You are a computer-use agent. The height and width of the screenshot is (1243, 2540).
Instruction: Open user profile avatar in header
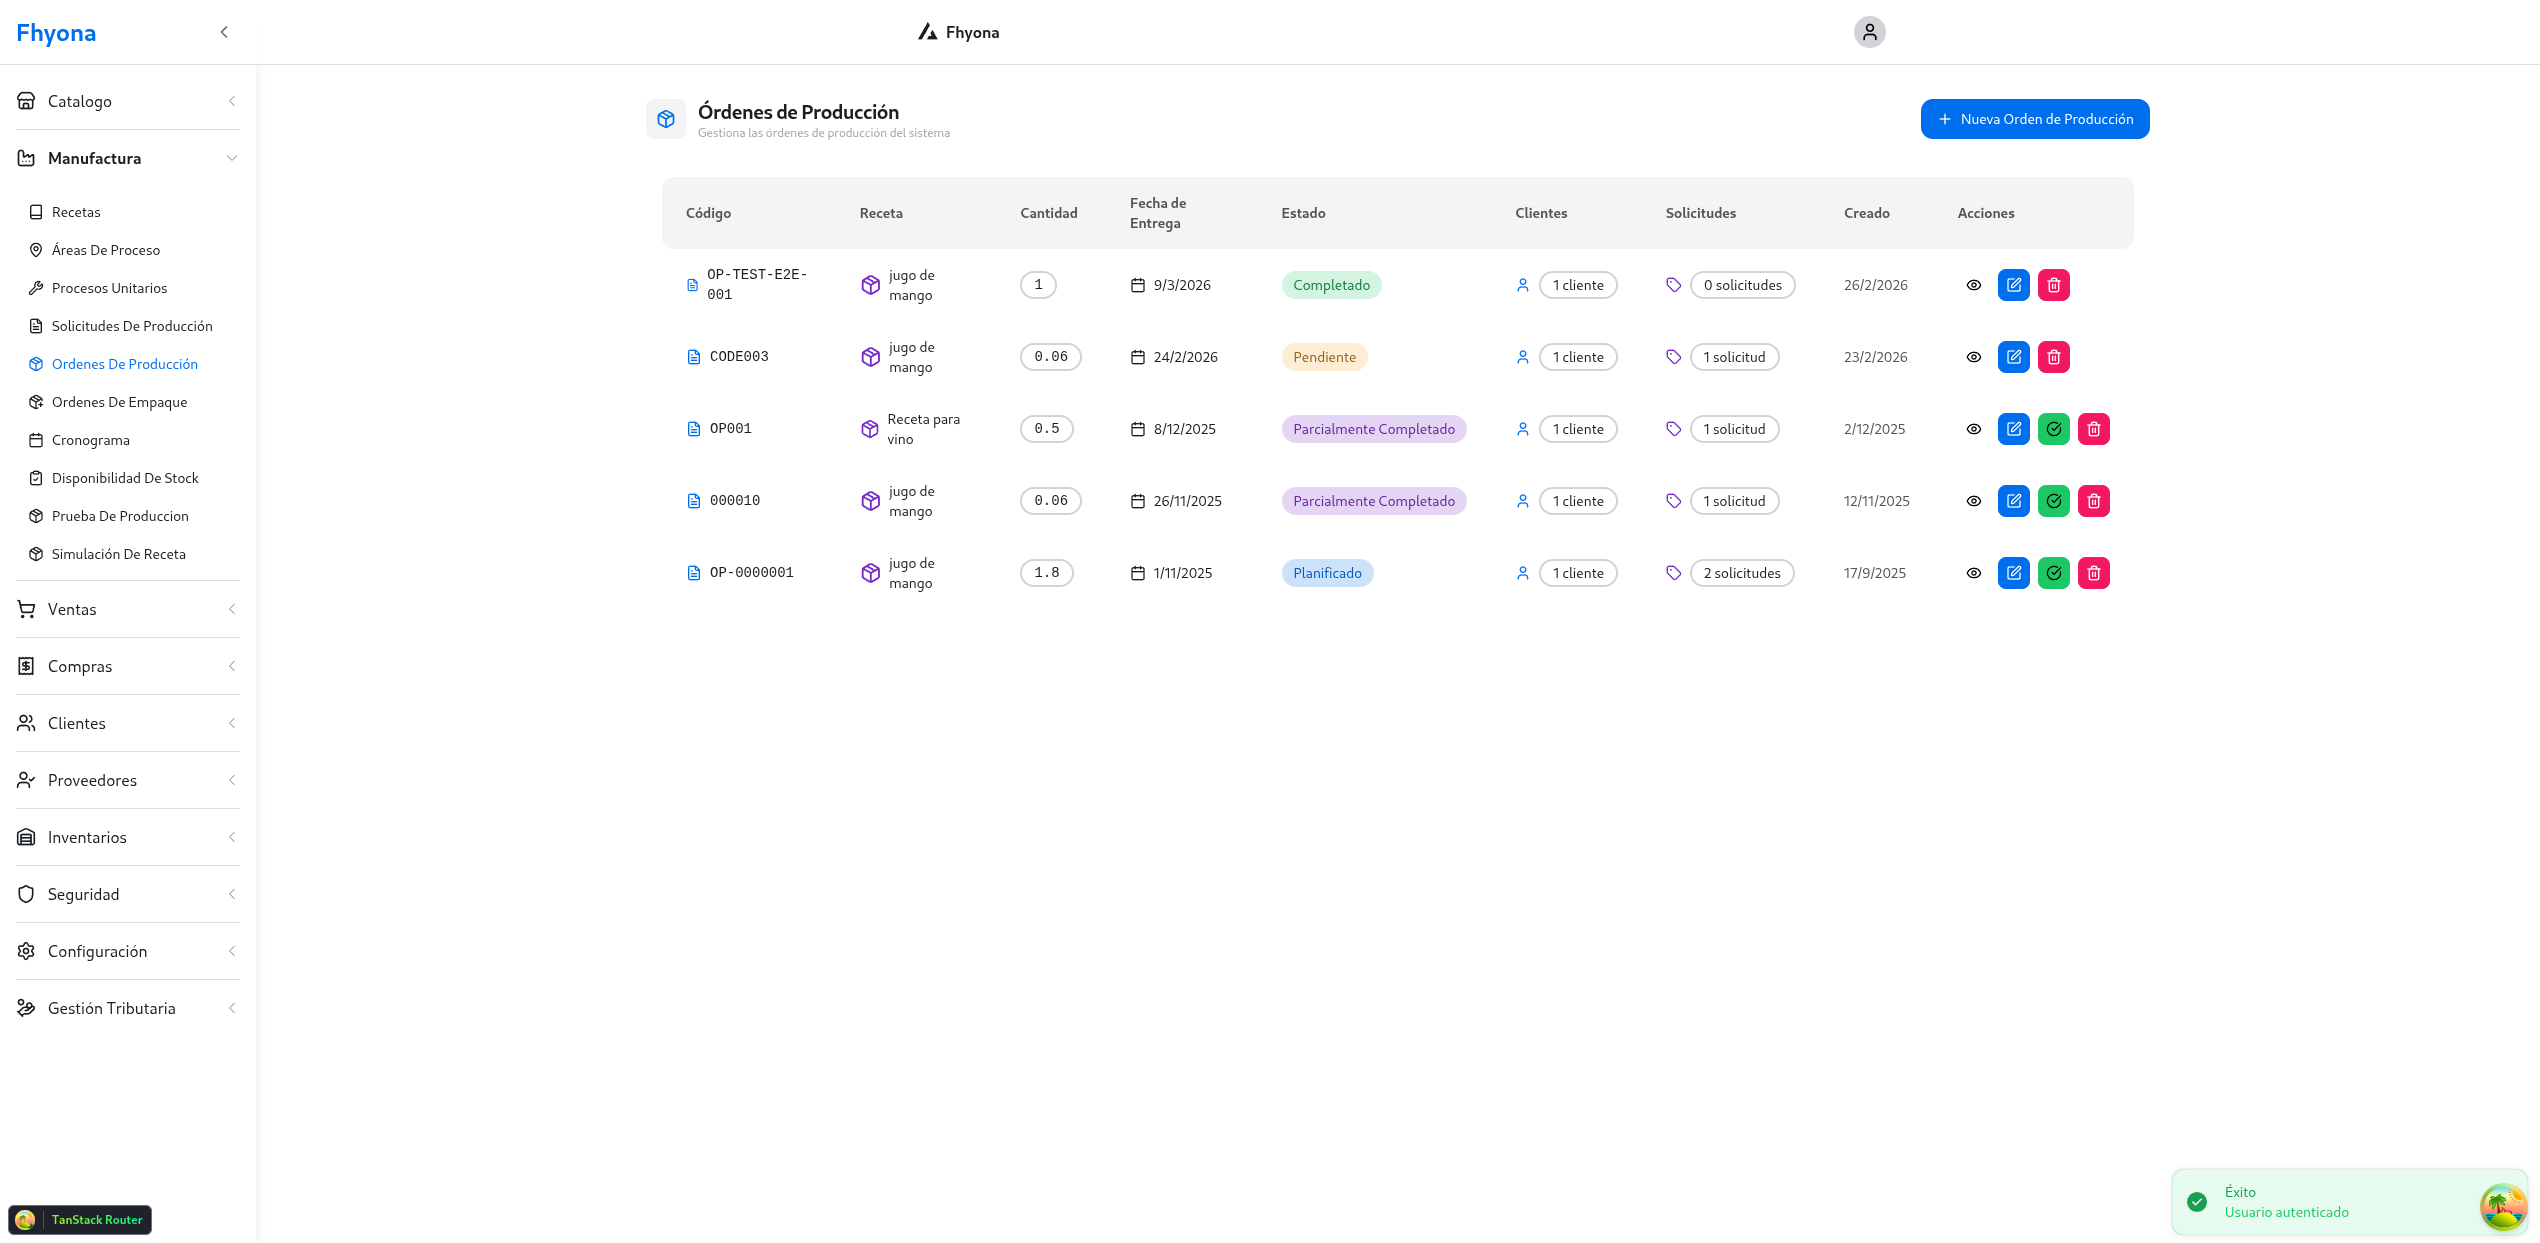(1869, 32)
